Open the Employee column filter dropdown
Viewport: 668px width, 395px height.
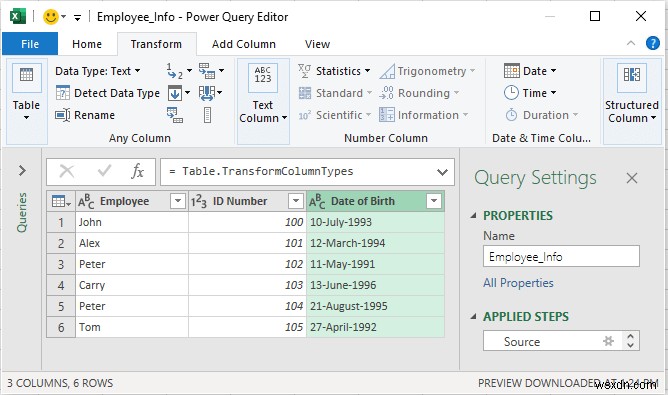178,201
